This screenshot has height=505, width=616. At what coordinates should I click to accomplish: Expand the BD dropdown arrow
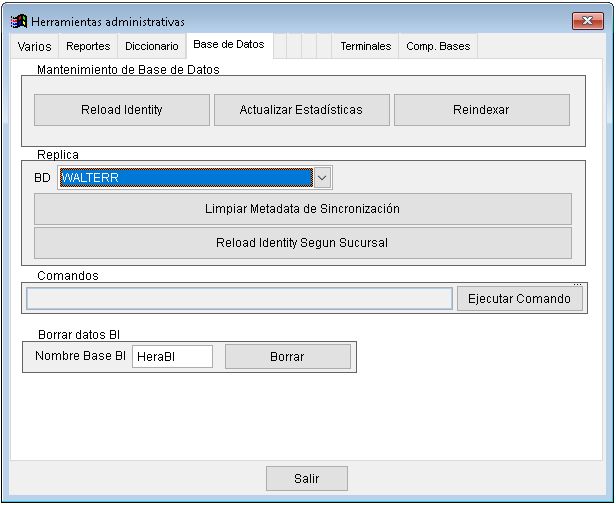322,178
